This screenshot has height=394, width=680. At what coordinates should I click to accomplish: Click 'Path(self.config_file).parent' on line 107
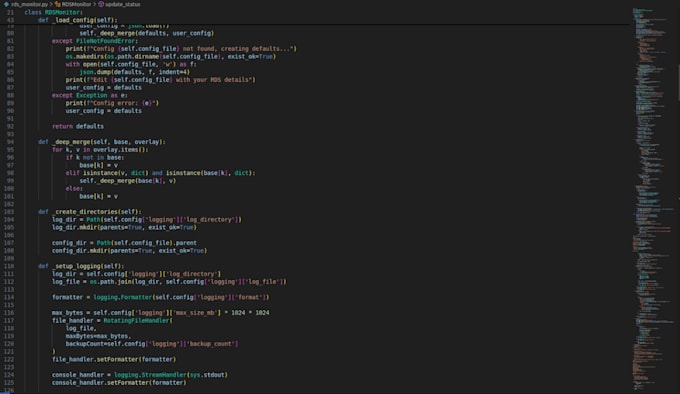[147, 243]
